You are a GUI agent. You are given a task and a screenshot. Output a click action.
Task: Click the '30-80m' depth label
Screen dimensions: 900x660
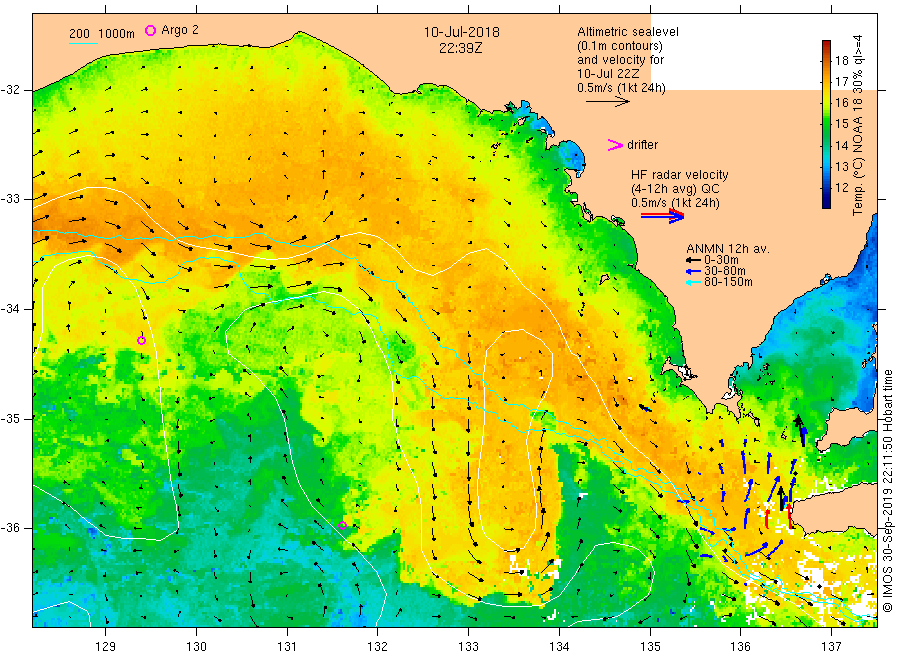(x=724, y=271)
